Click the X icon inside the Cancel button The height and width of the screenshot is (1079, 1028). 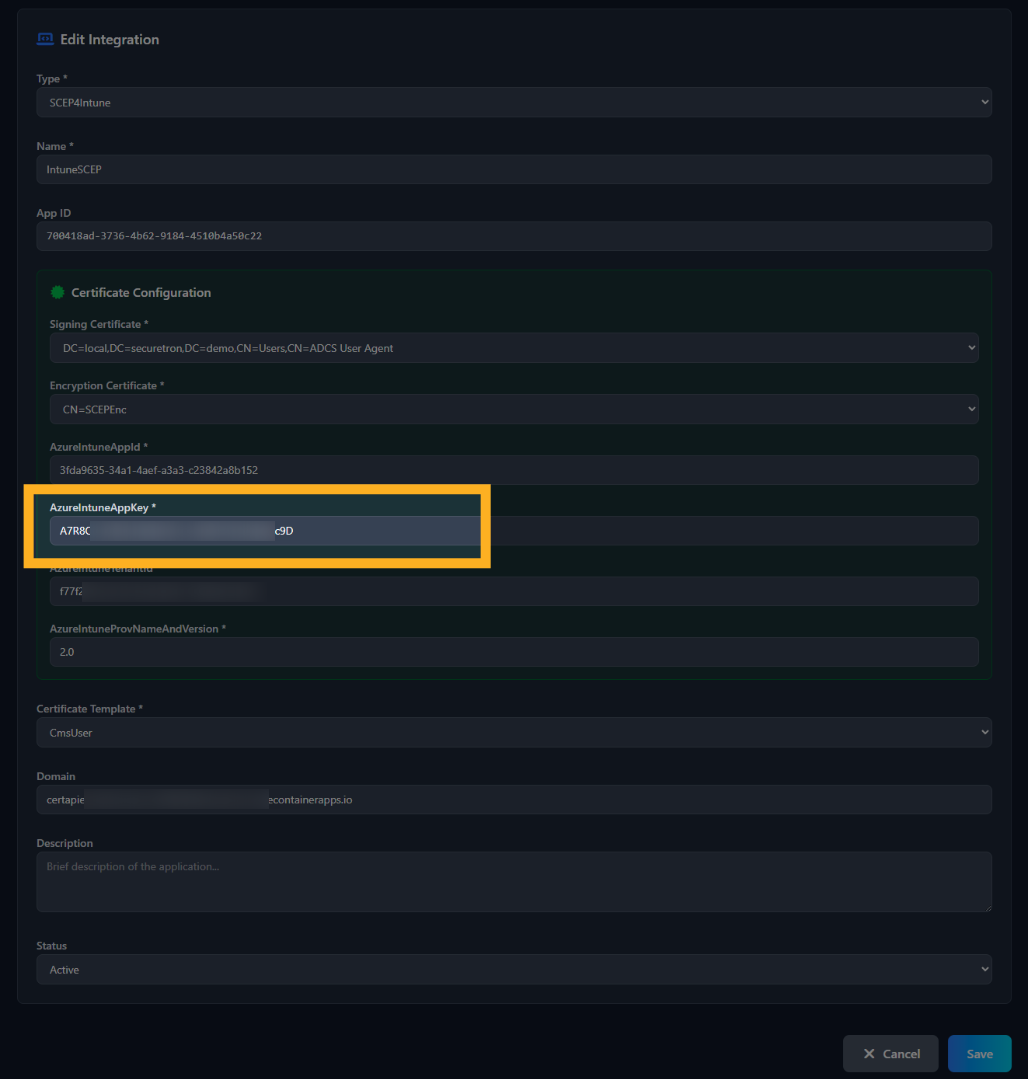click(x=869, y=1053)
